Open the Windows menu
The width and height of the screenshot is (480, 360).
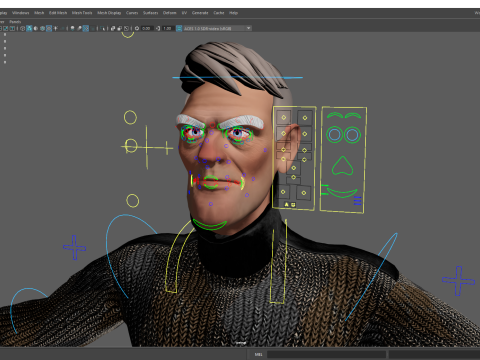21,13
